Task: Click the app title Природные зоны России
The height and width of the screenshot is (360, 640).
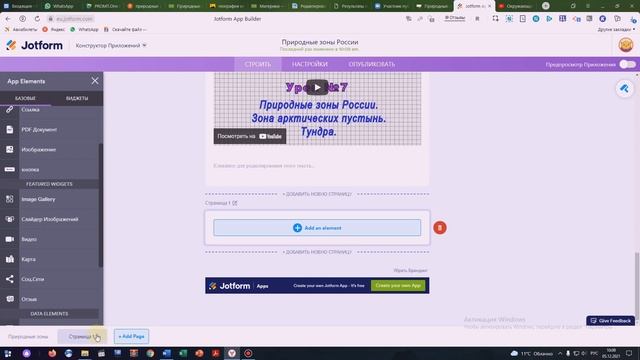Action: click(x=320, y=42)
